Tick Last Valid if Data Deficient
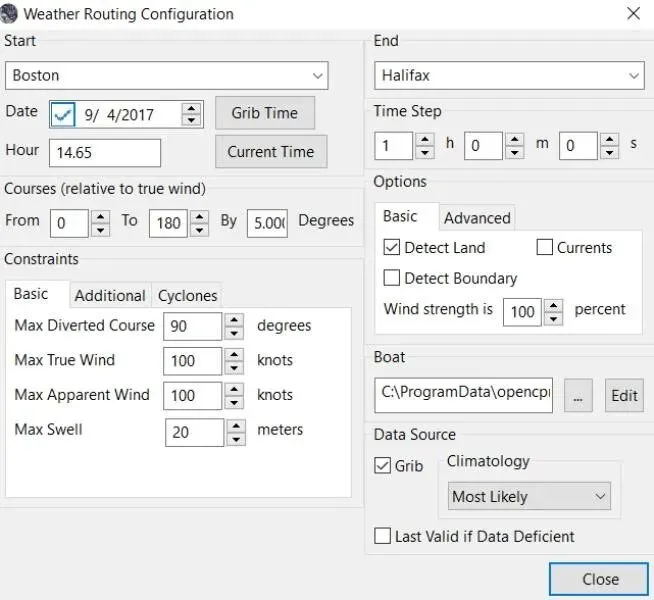This screenshot has width=654, height=600. 382,536
